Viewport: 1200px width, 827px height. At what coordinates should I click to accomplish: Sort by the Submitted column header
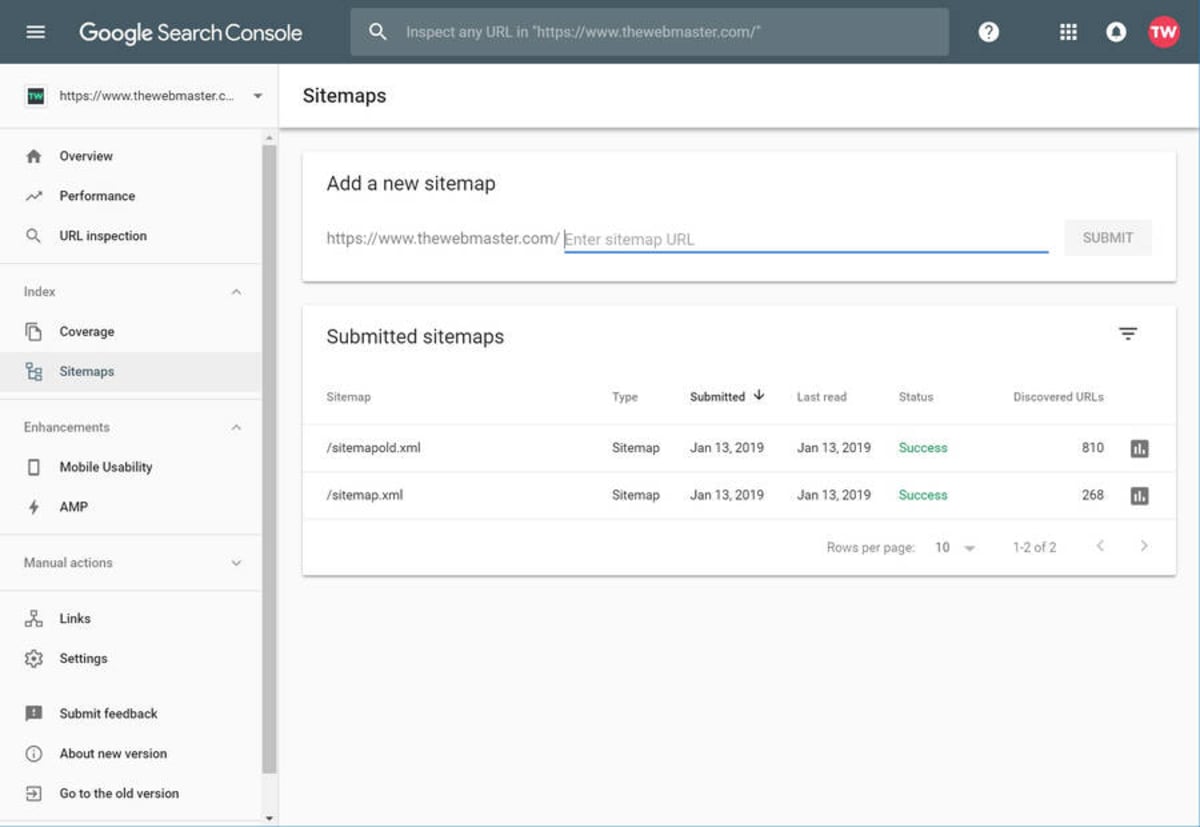coord(717,397)
